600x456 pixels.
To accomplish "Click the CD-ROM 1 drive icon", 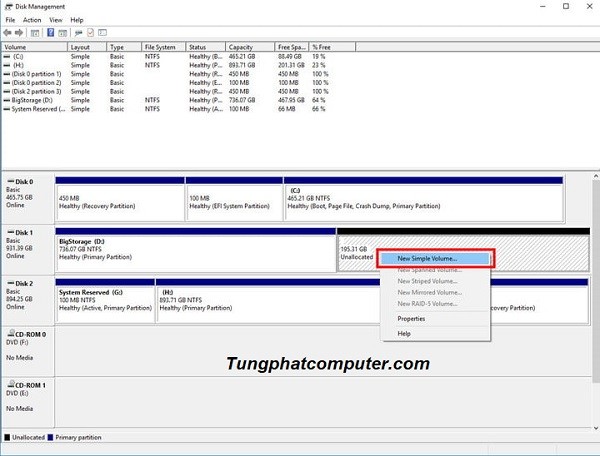I will (x=11, y=384).
